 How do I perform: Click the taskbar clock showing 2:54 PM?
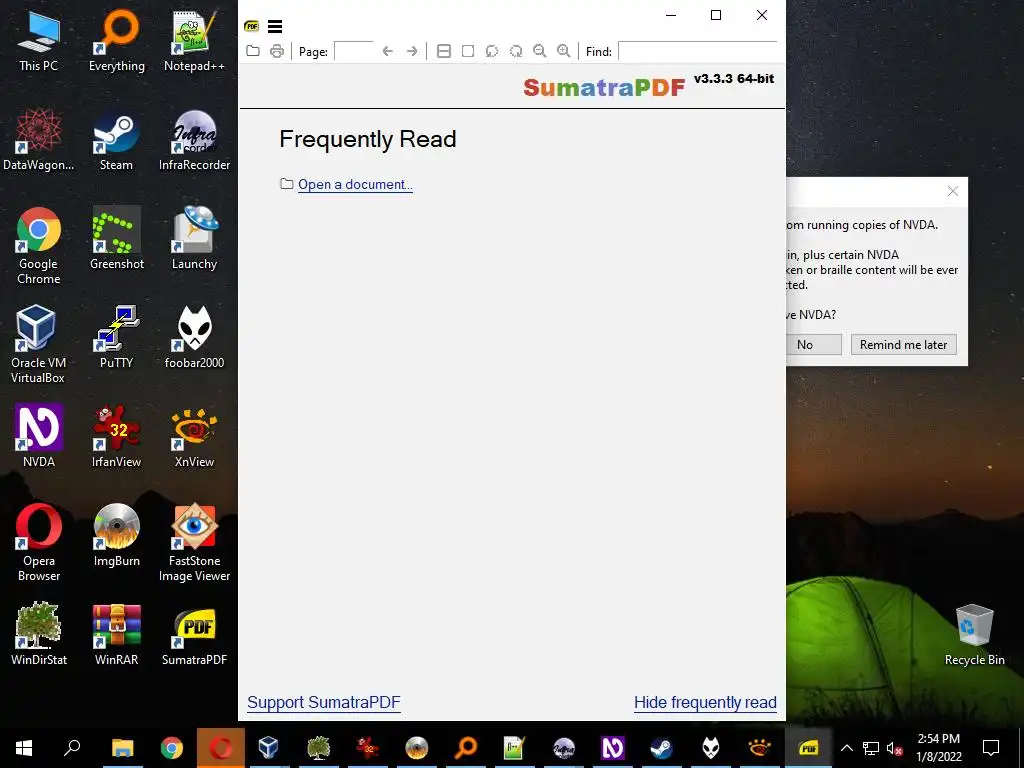click(x=938, y=748)
